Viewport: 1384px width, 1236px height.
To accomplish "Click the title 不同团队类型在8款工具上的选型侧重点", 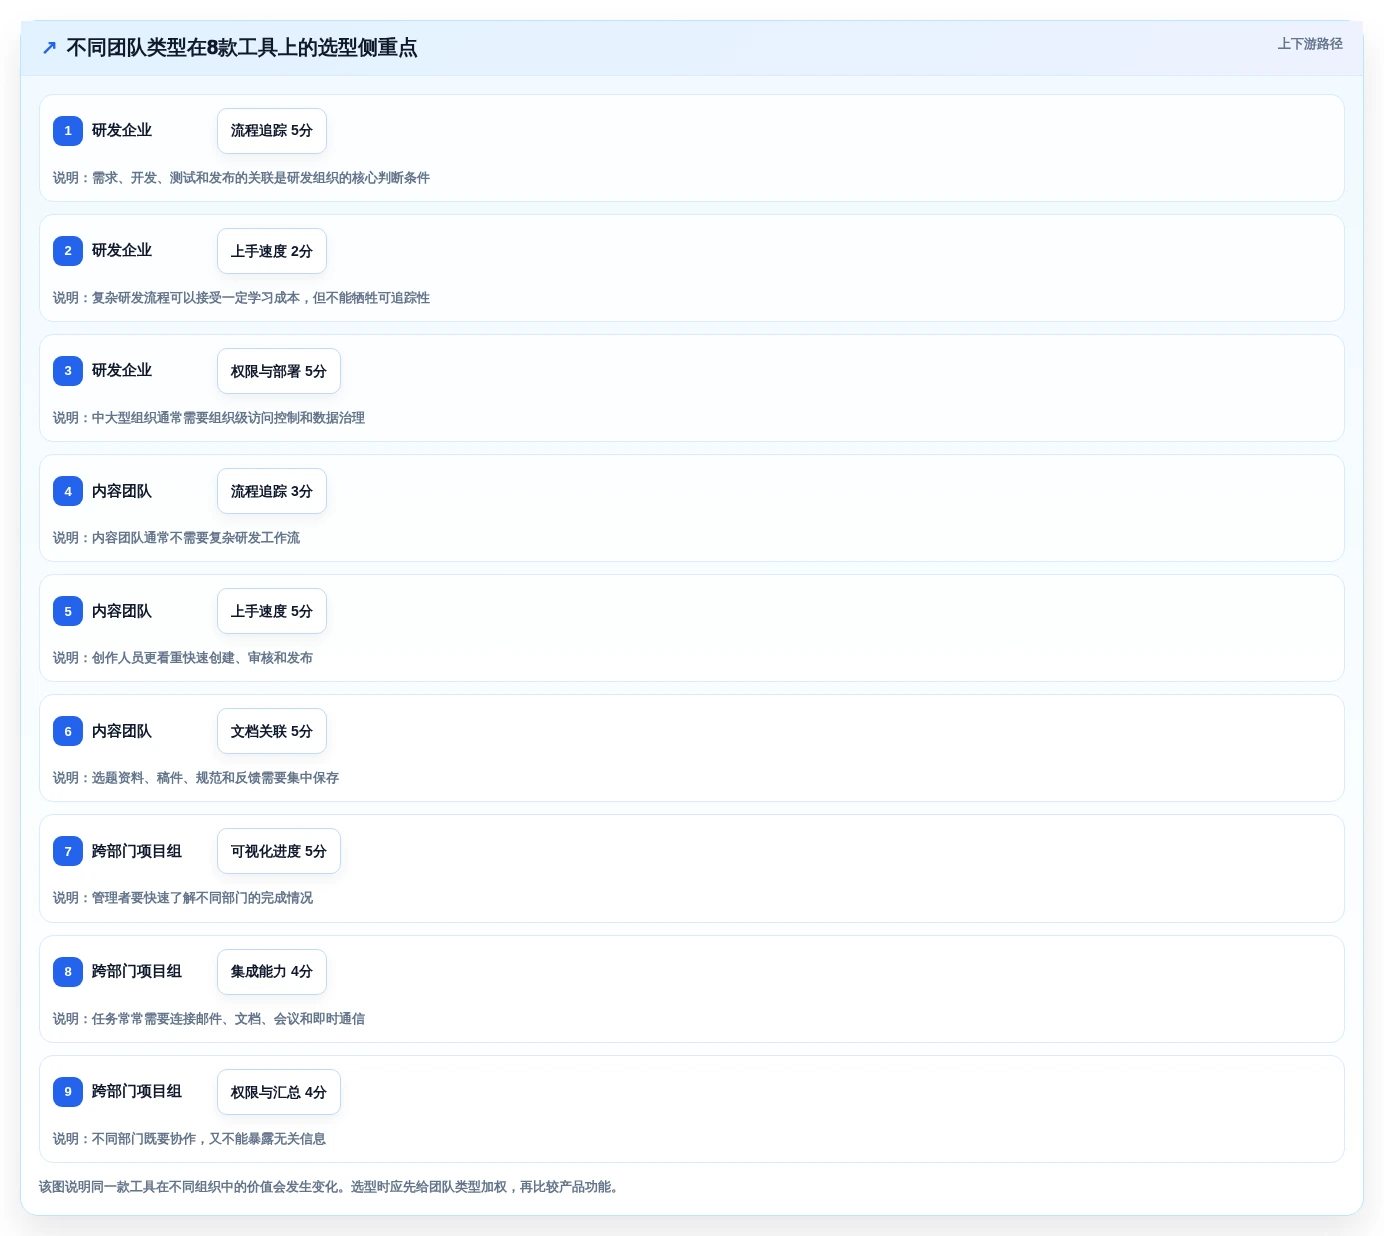I will click(242, 47).
